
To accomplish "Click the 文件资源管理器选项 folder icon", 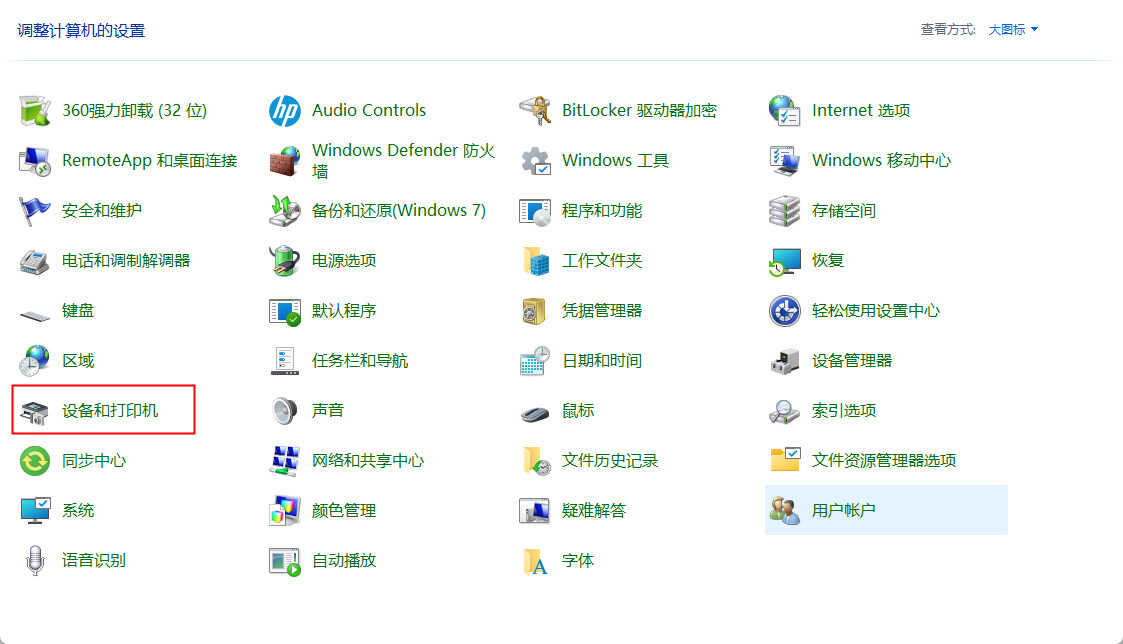I will (784, 461).
